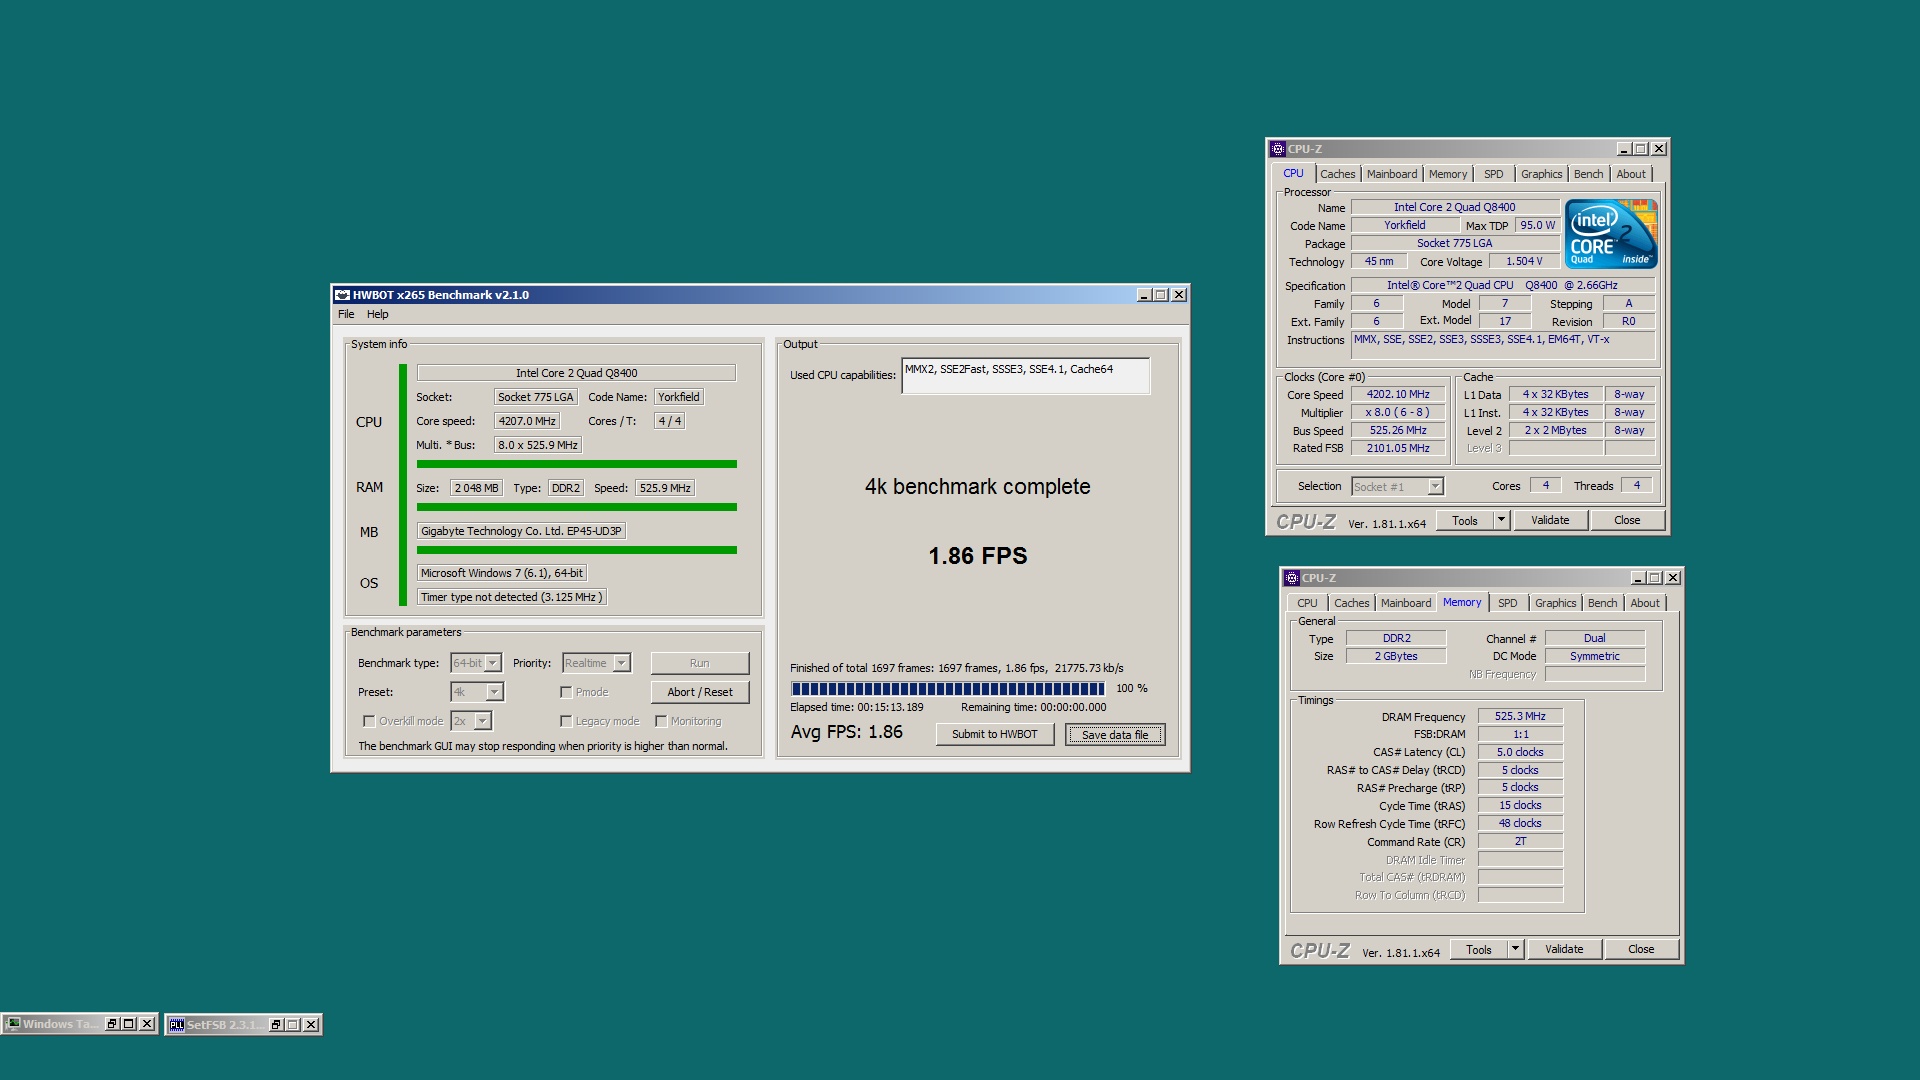Restore the minimized SetFSB window
The image size is (1920, 1080).
276,1025
